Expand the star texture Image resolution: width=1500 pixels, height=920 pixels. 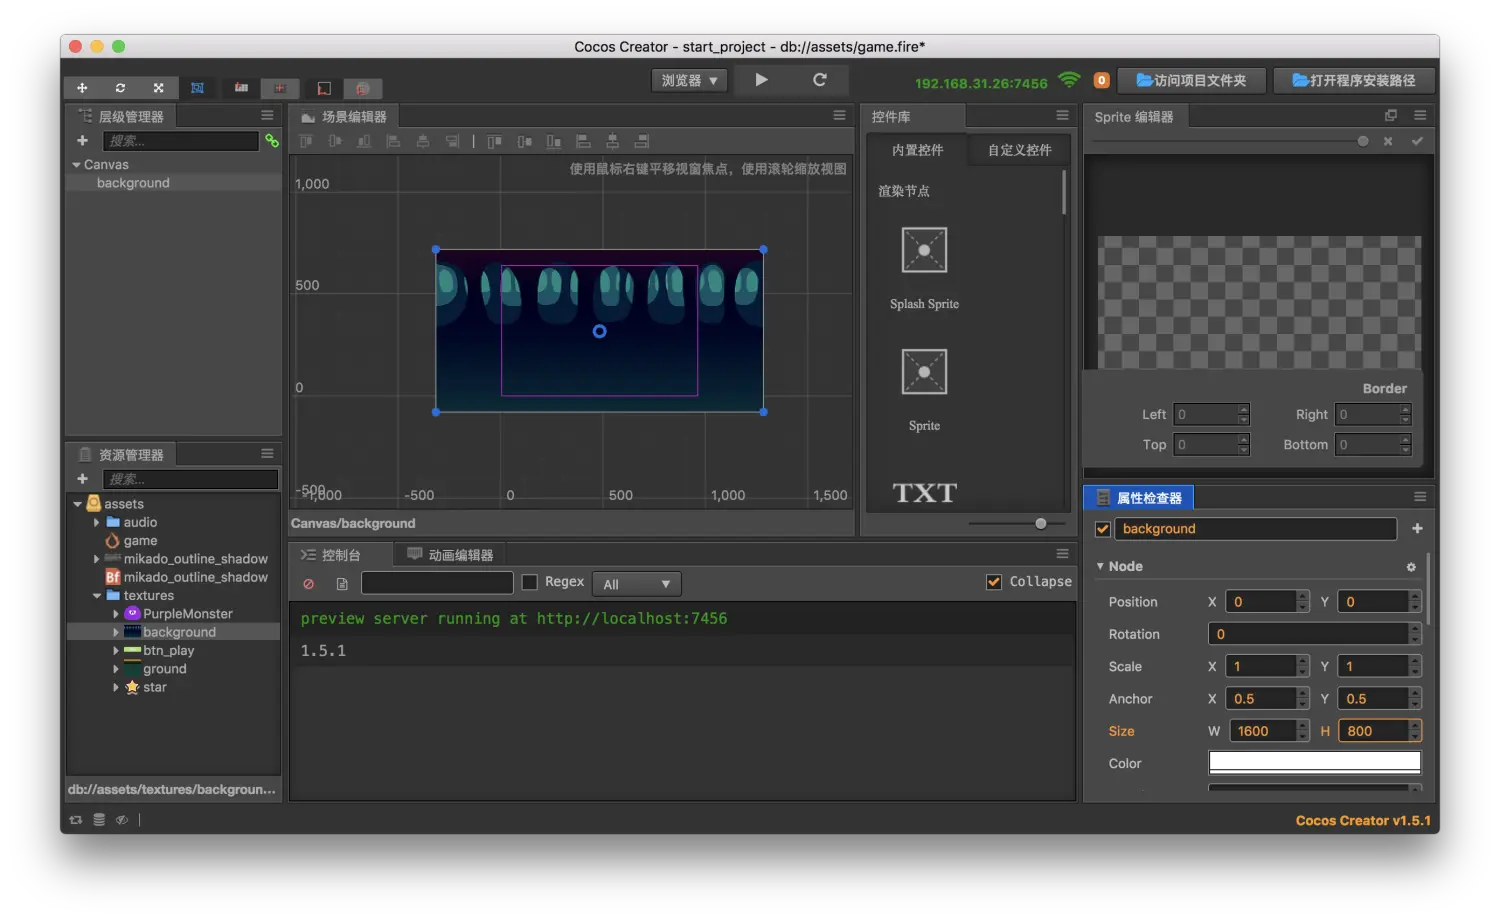[116, 688]
